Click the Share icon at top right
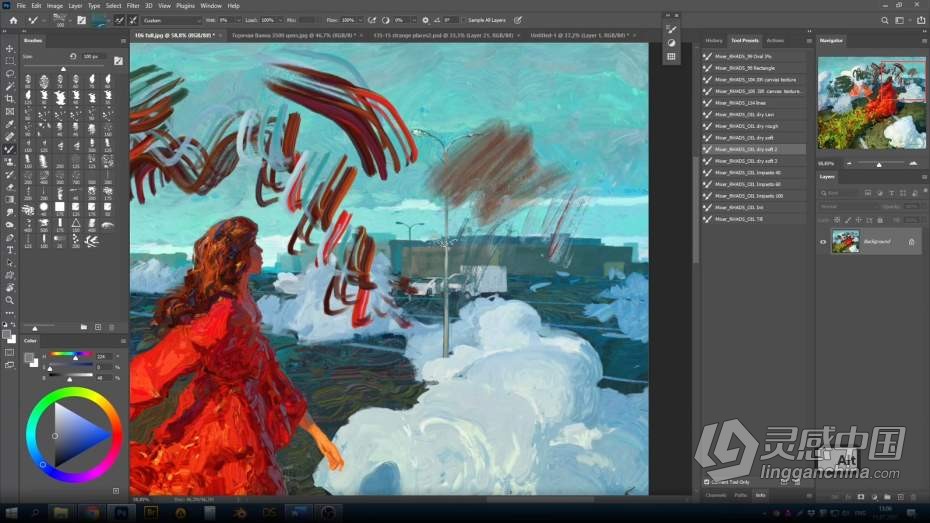 921,20
